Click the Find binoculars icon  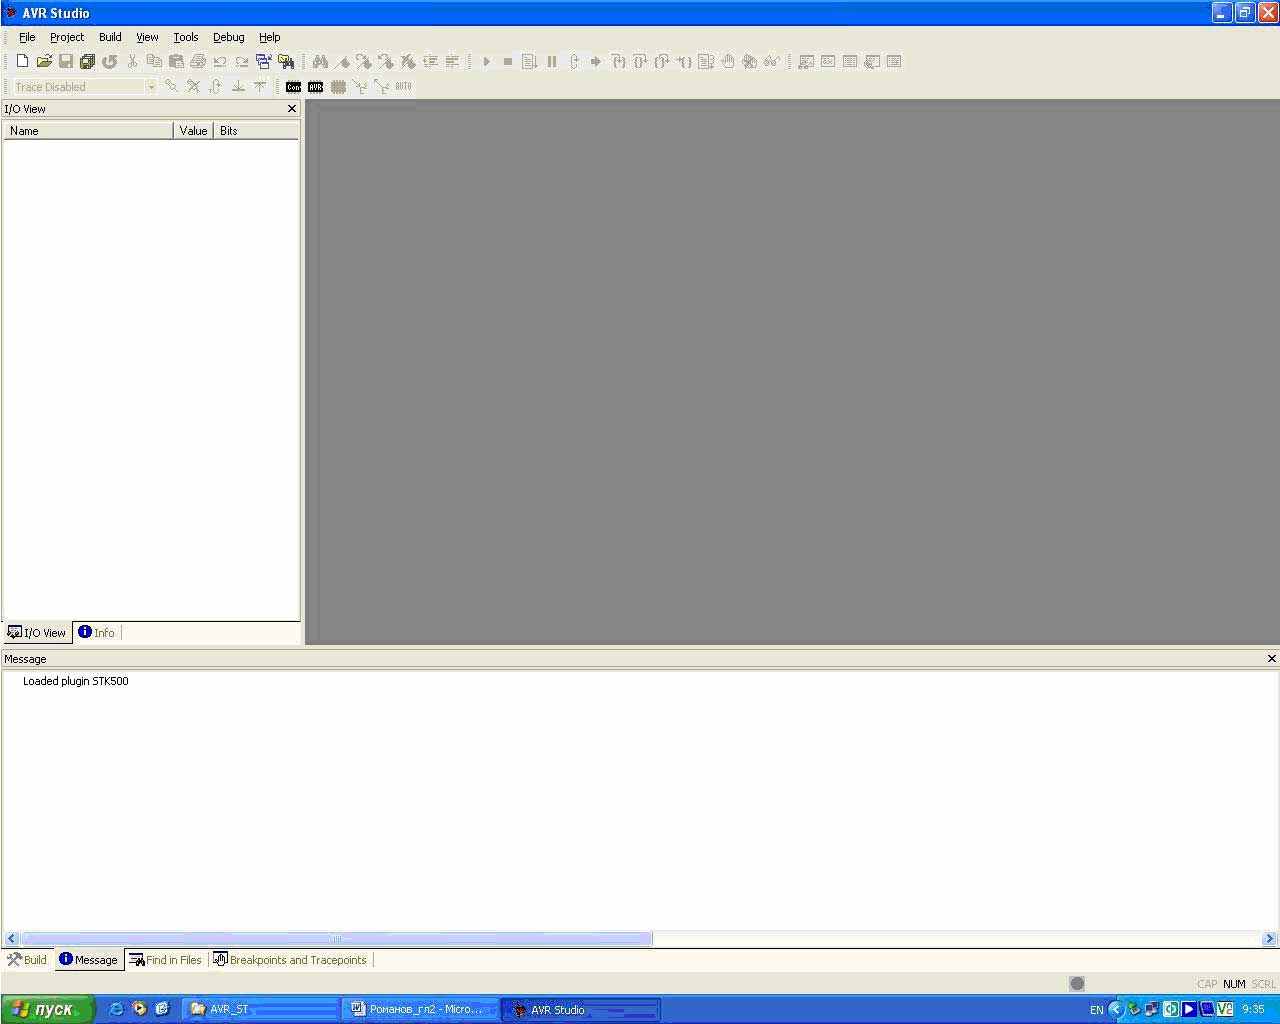(x=320, y=61)
